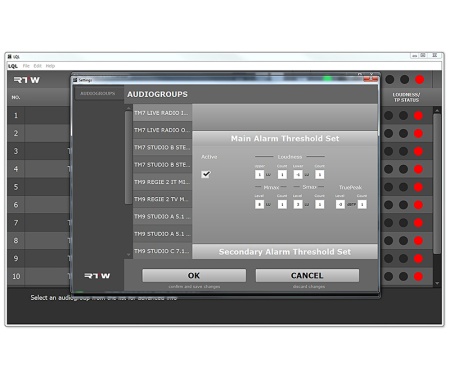Click the red status indicator in row 3
This screenshot has height=380, width=450.
click(418, 151)
